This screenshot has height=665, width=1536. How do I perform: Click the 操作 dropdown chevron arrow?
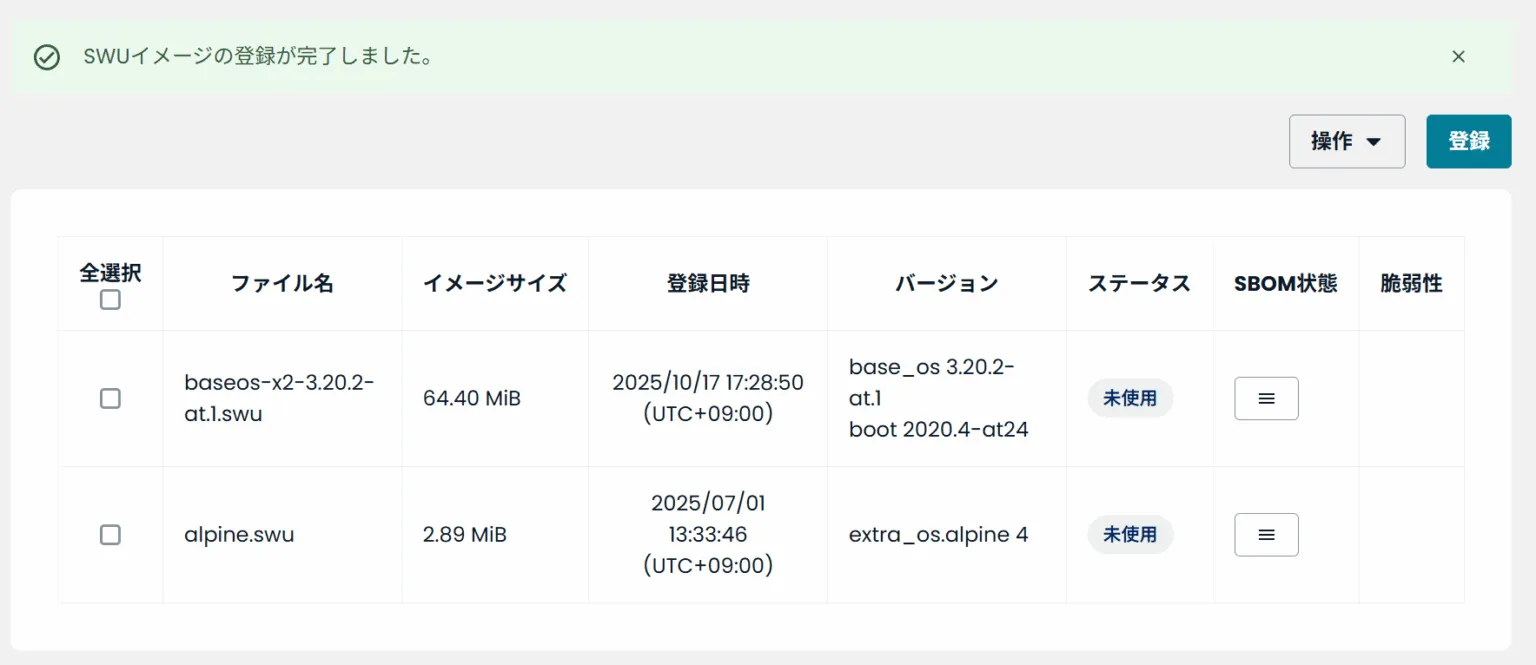click(1373, 141)
